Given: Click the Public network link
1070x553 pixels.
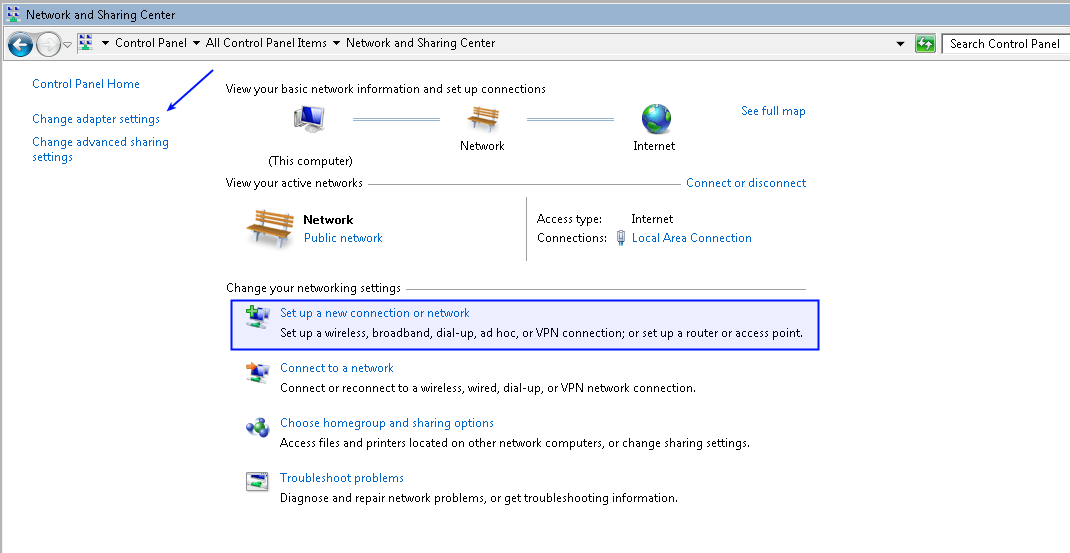Looking at the screenshot, I should [x=343, y=238].
